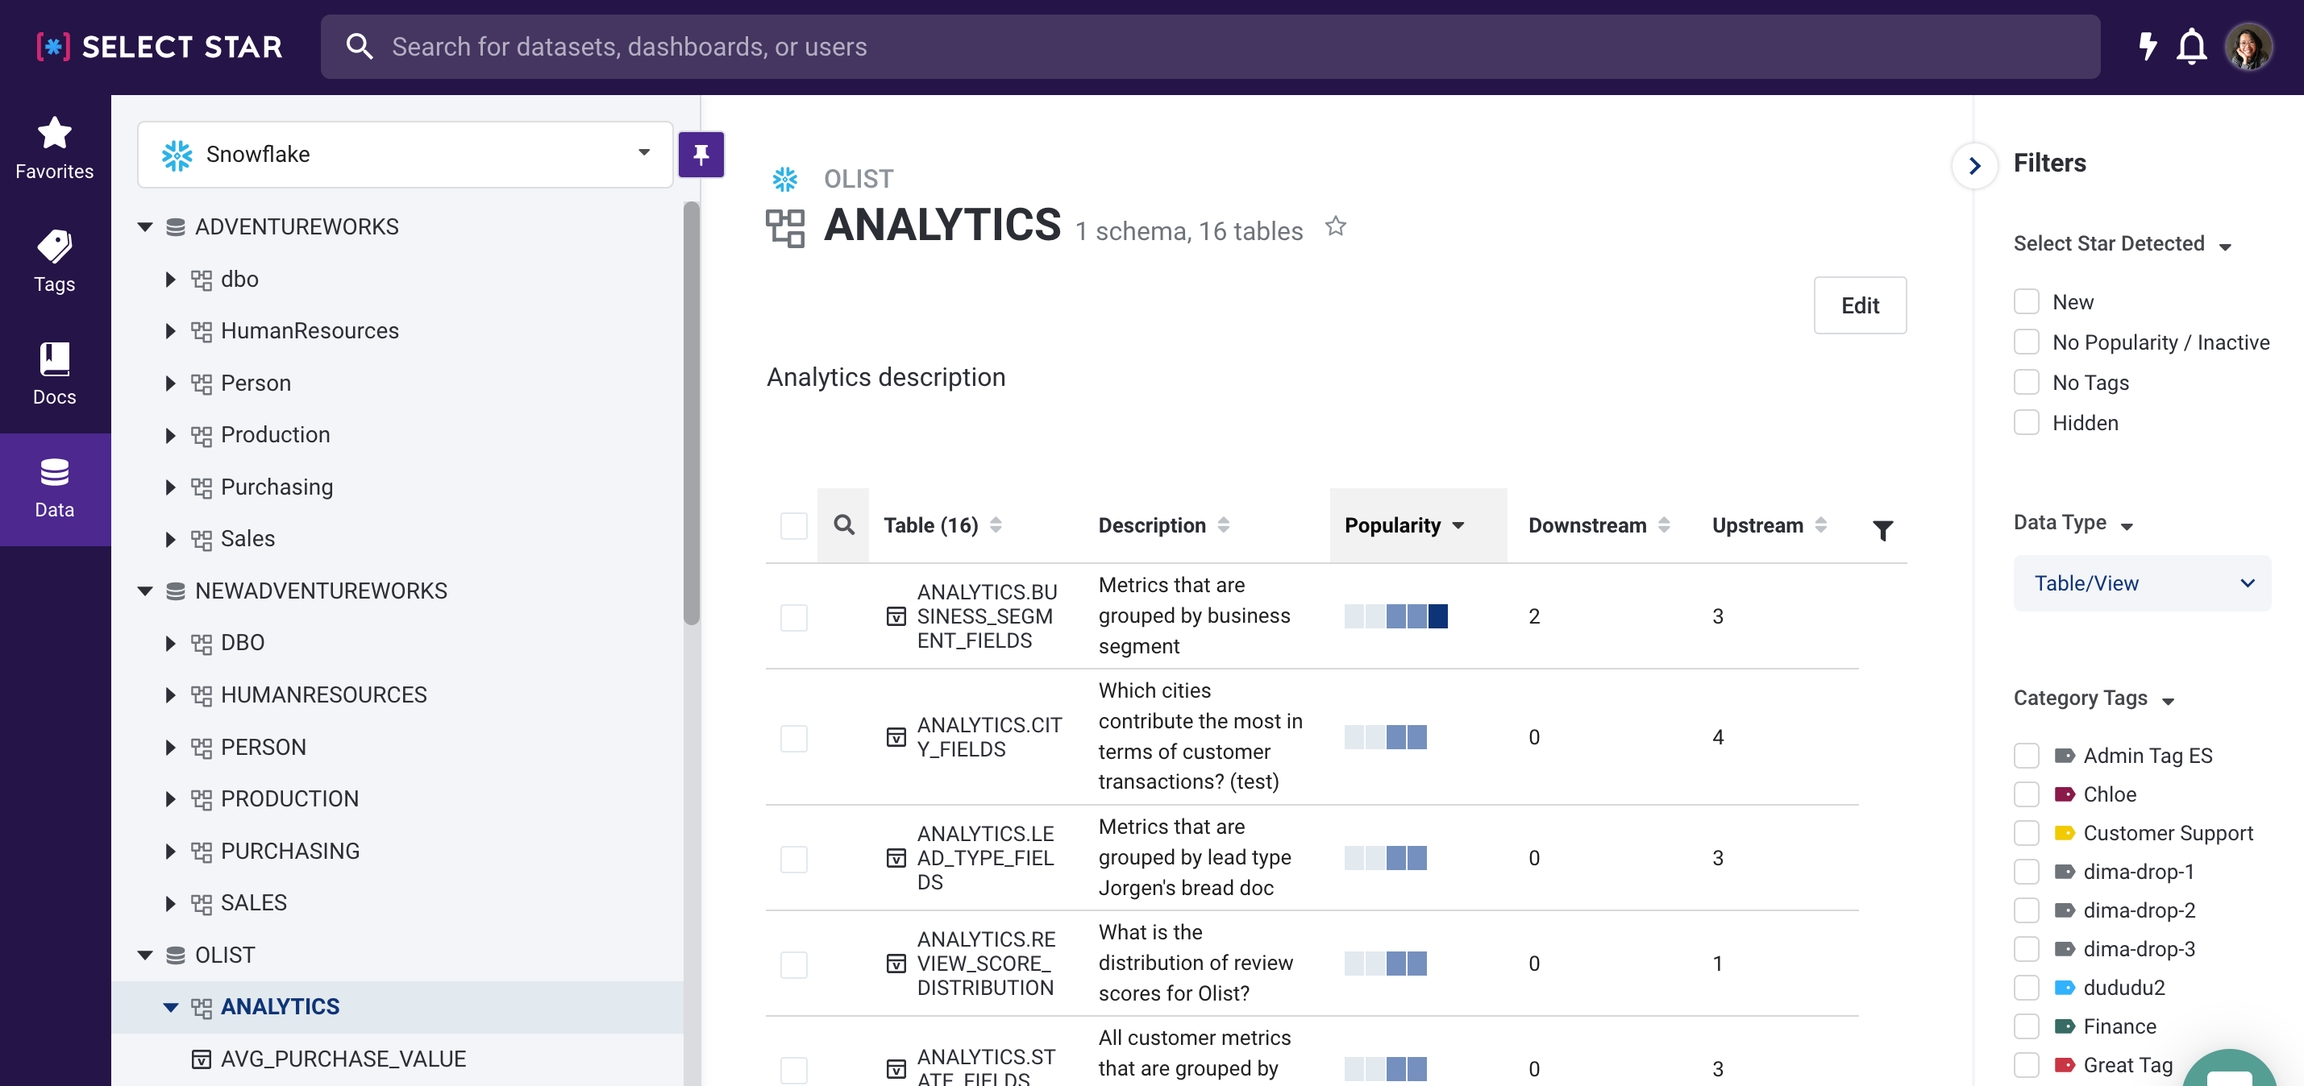Open the Tags sidebar section
Viewport: 2304px width, 1086px height.
pyautogui.click(x=54, y=260)
